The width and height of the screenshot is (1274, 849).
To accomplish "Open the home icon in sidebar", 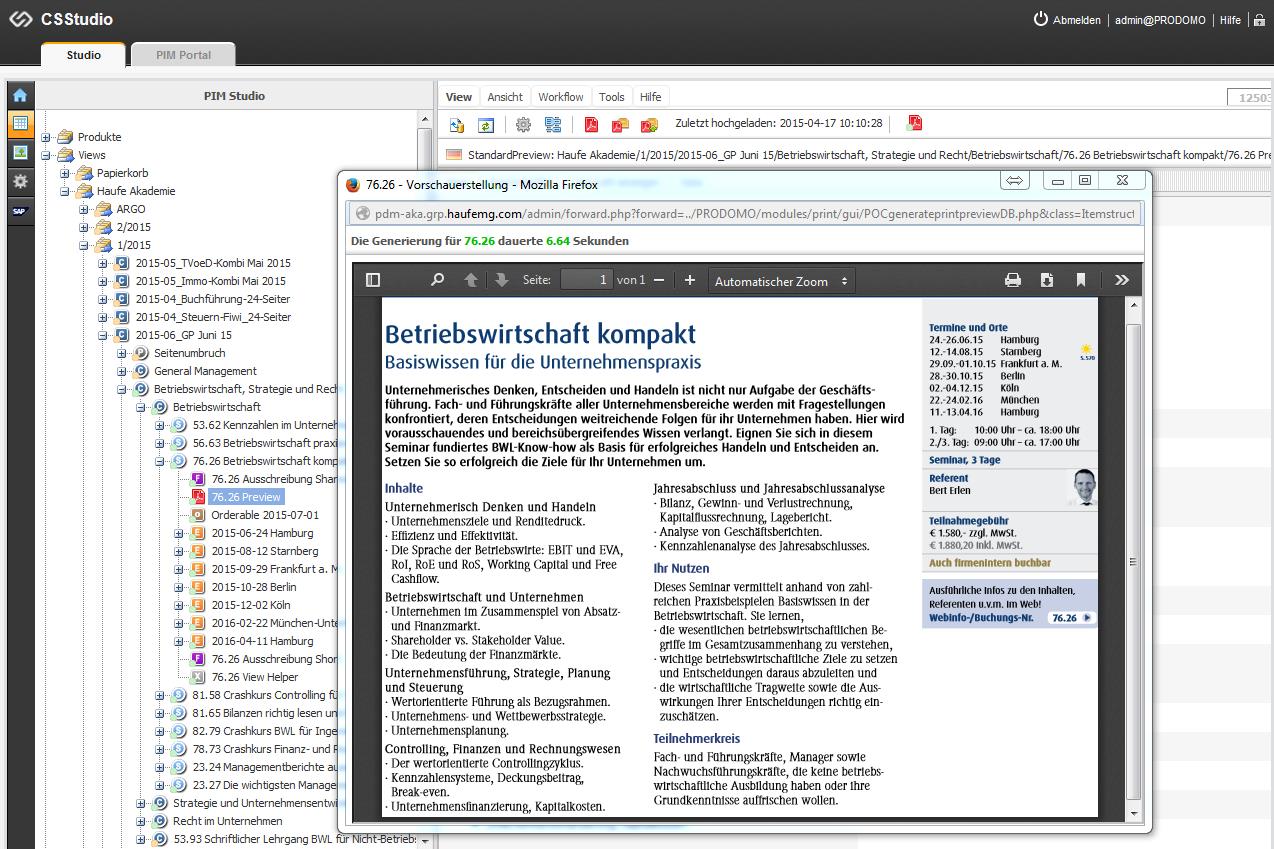I will [19, 96].
